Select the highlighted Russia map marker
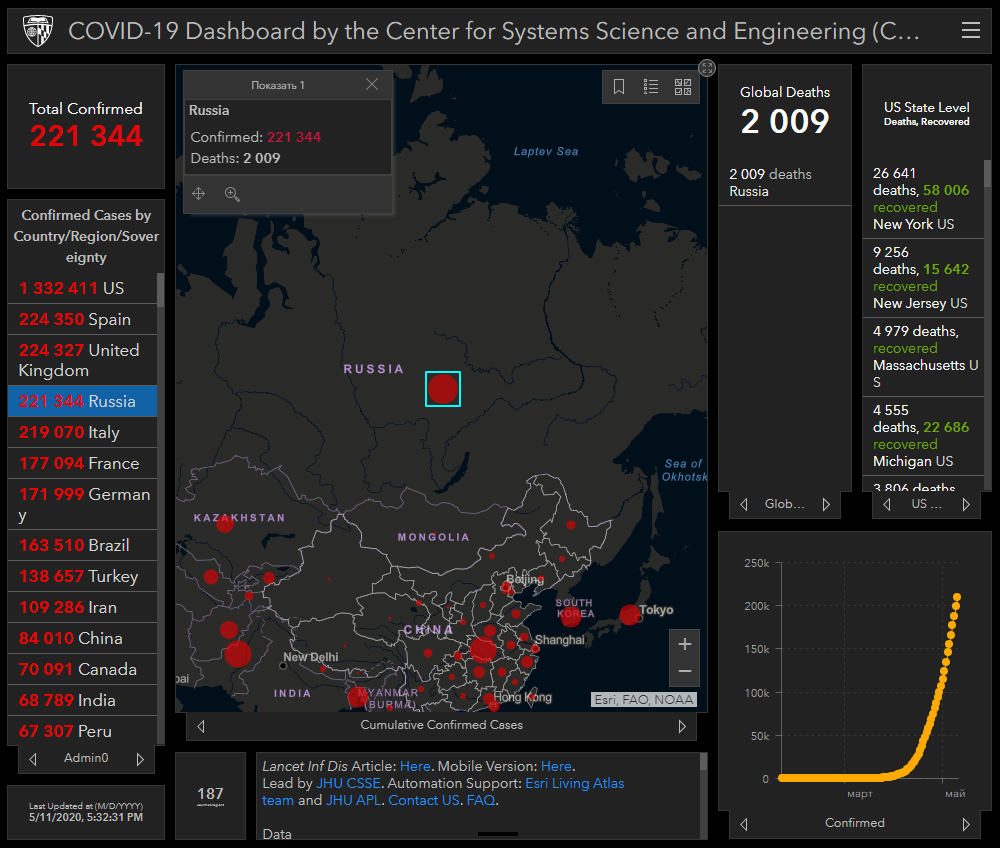The height and width of the screenshot is (848, 1000). (443, 389)
